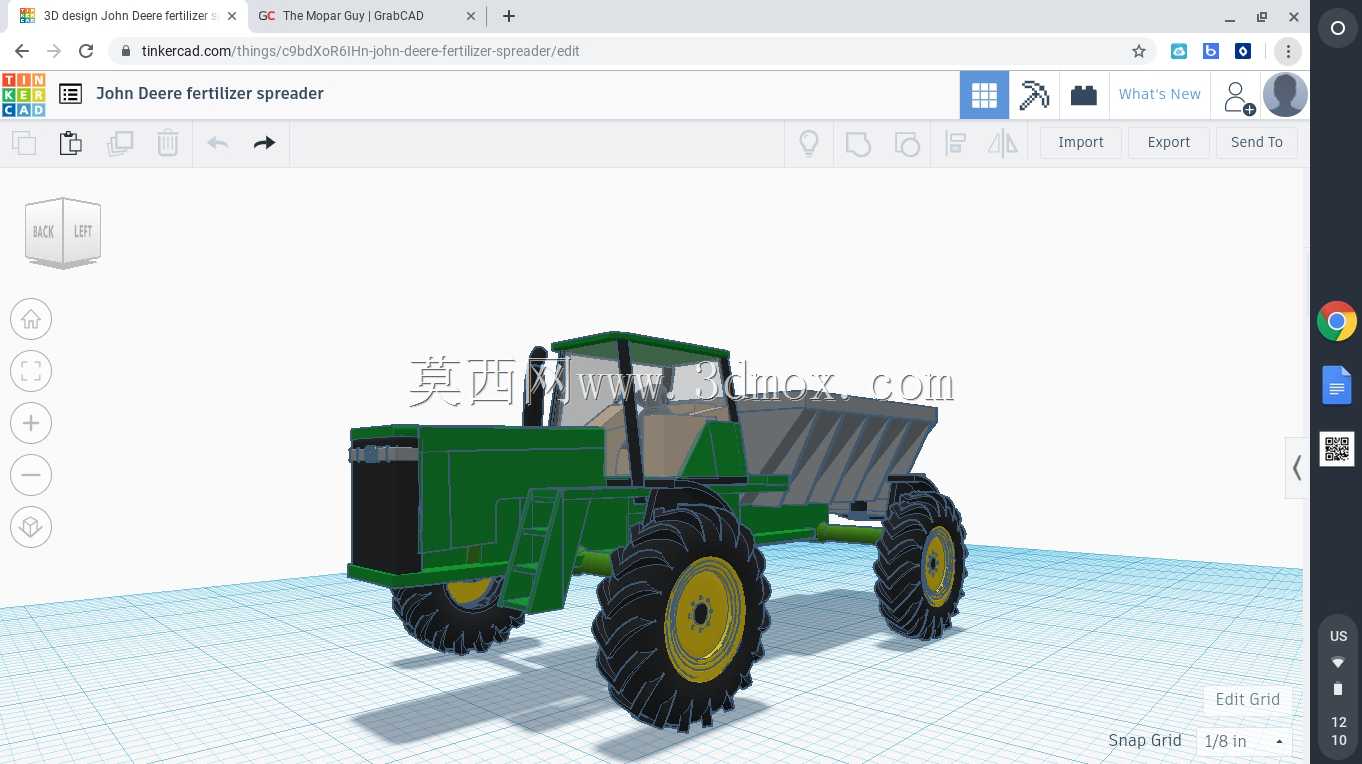Click the Delete trash icon
This screenshot has width=1362, height=764.
coord(168,143)
